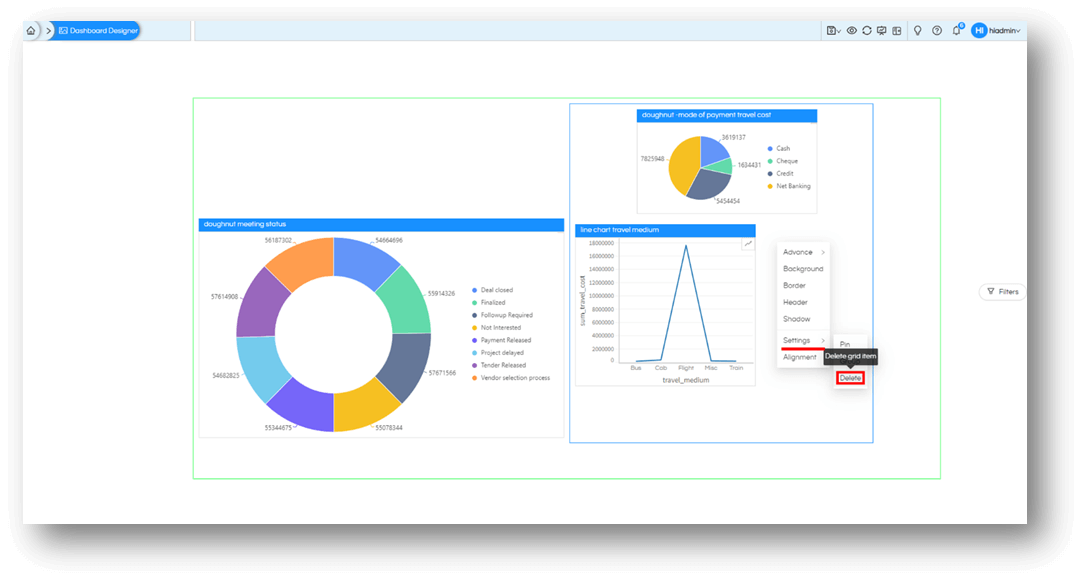The height and width of the screenshot is (576, 1081).
Task: Click the 7825948 pie label
Action: click(652, 159)
